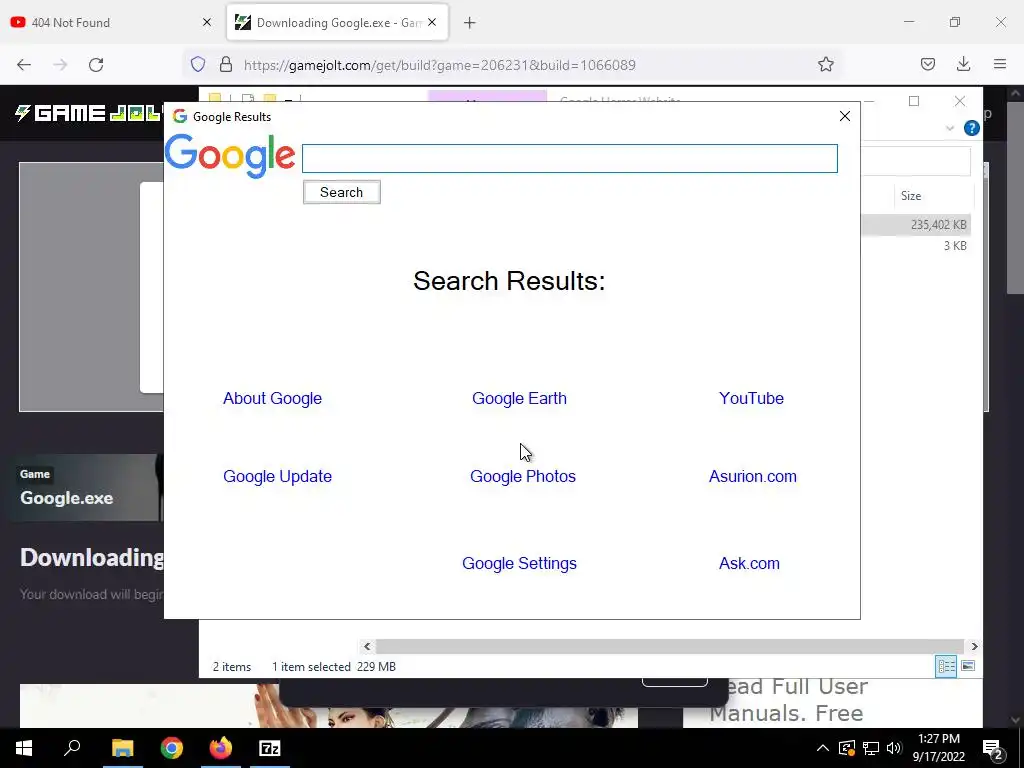The height and width of the screenshot is (768, 1024).
Task: Click the File Explorer horizontal scrollbar
Action: tap(670, 647)
